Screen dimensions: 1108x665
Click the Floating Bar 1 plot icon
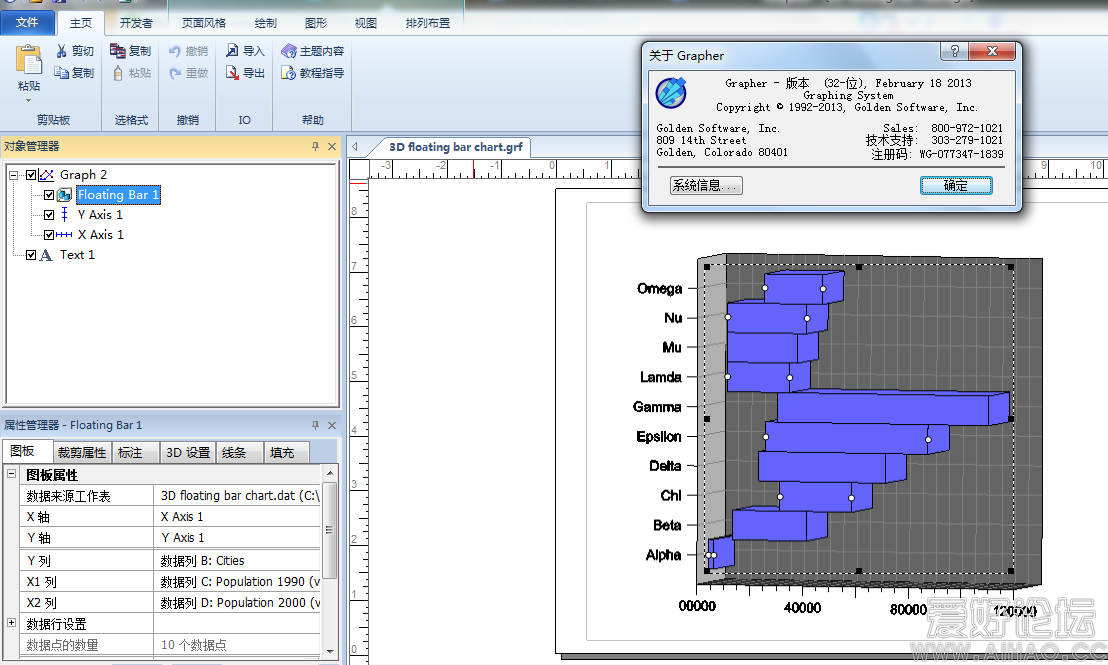click(64, 195)
